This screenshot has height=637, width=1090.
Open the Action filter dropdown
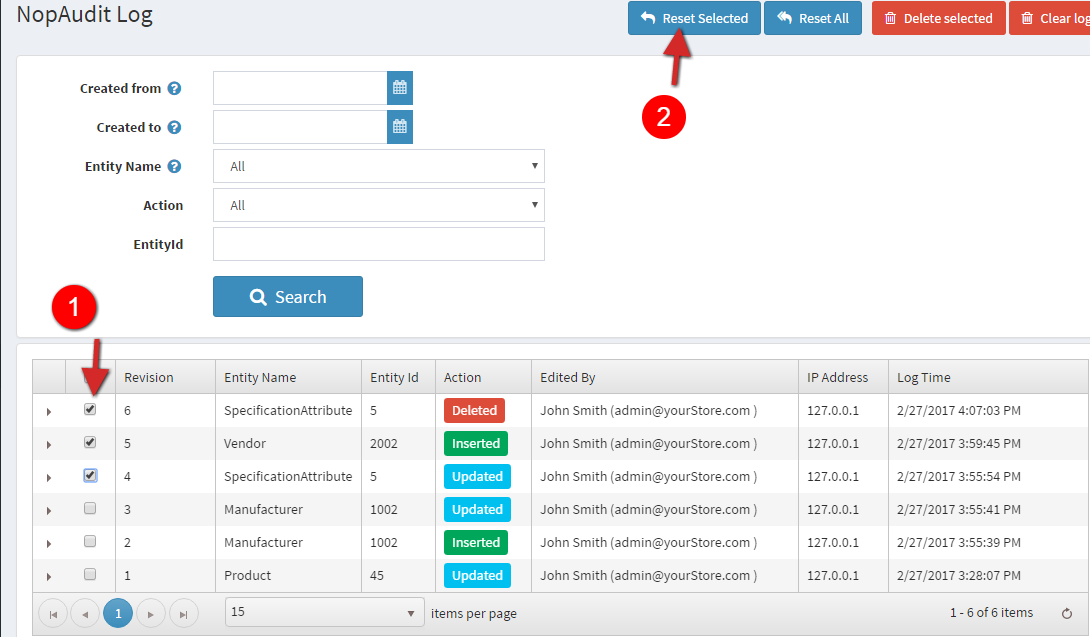pyautogui.click(x=378, y=205)
